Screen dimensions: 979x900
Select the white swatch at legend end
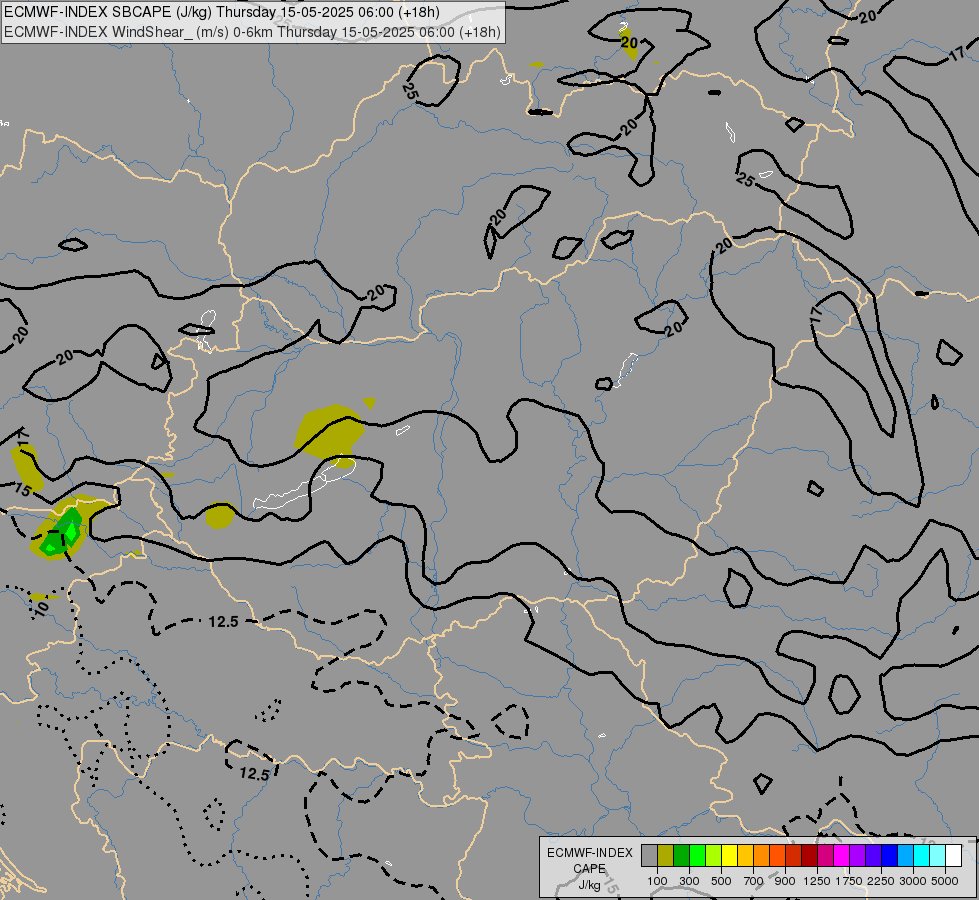[x=953, y=856]
